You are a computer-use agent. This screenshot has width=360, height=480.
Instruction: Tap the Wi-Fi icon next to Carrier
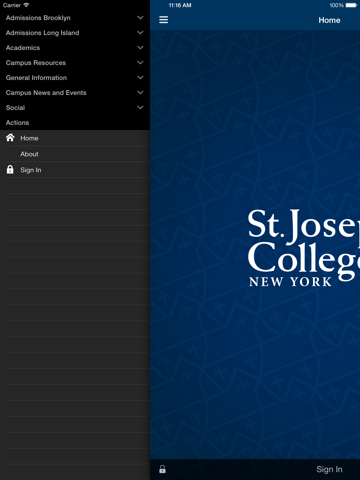click(26, 5)
